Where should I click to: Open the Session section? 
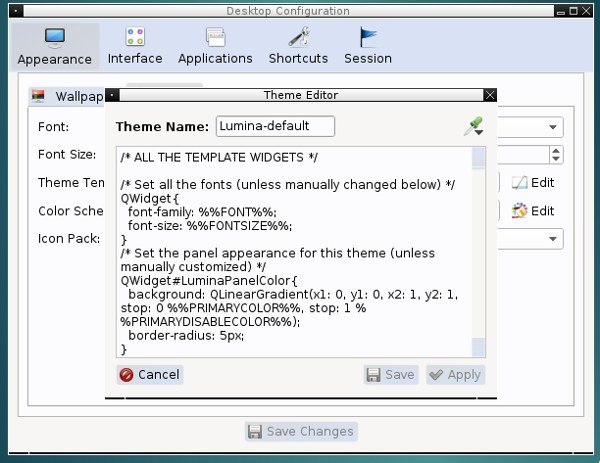coord(368,46)
